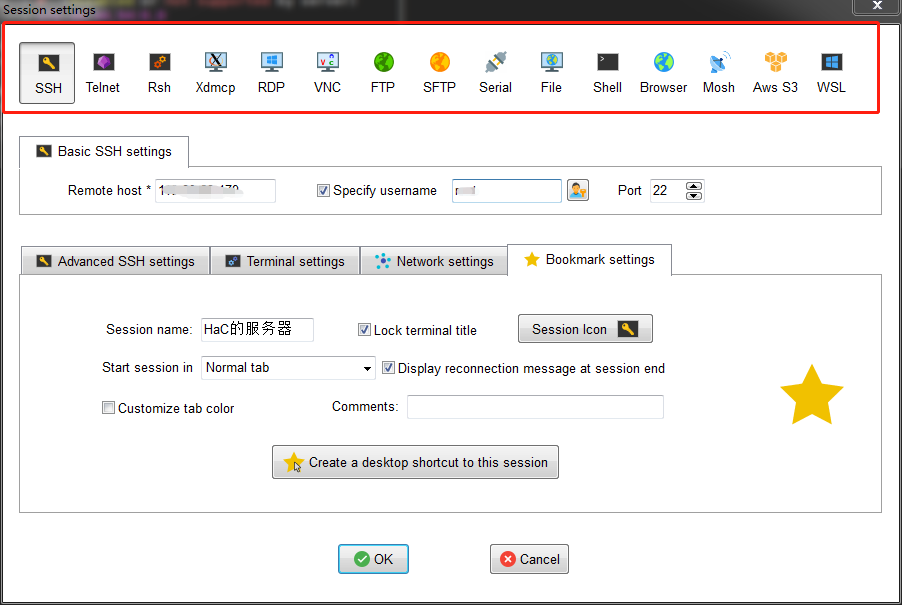Open the Basic SSH settings tab
The width and height of the screenshot is (902, 605).
(x=104, y=152)
